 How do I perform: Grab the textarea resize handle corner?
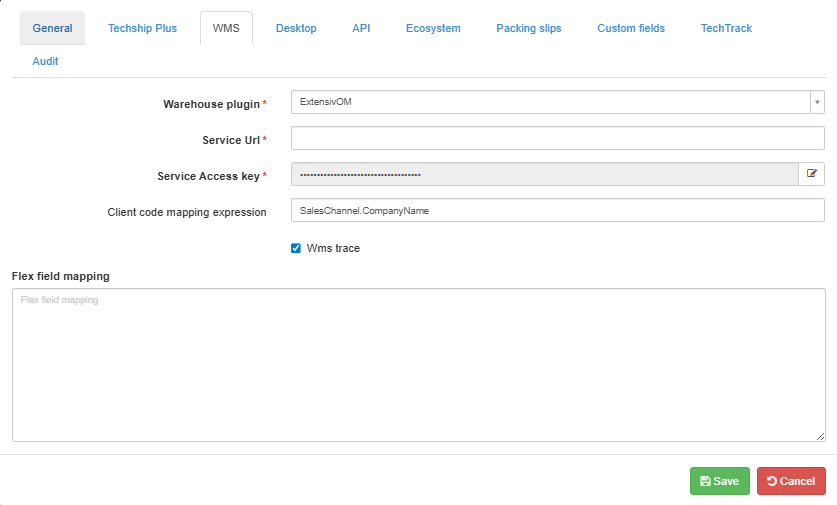coord(820,437)
